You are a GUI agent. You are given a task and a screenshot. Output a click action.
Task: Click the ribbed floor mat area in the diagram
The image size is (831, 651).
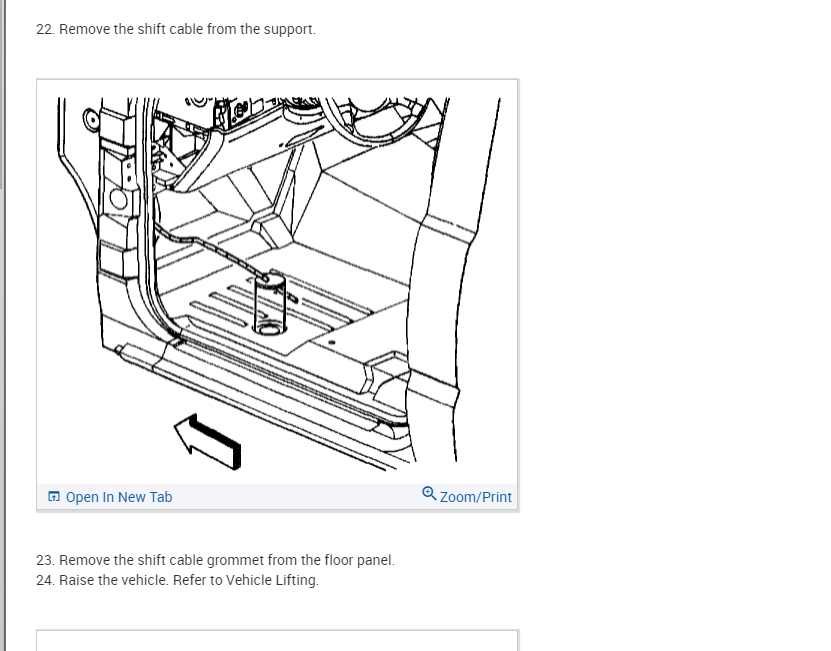pos(276,305)
